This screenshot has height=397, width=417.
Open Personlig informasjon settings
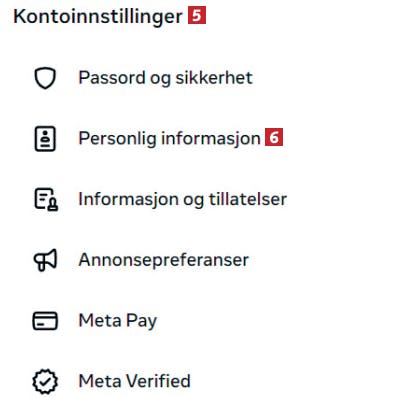(169, 139)
